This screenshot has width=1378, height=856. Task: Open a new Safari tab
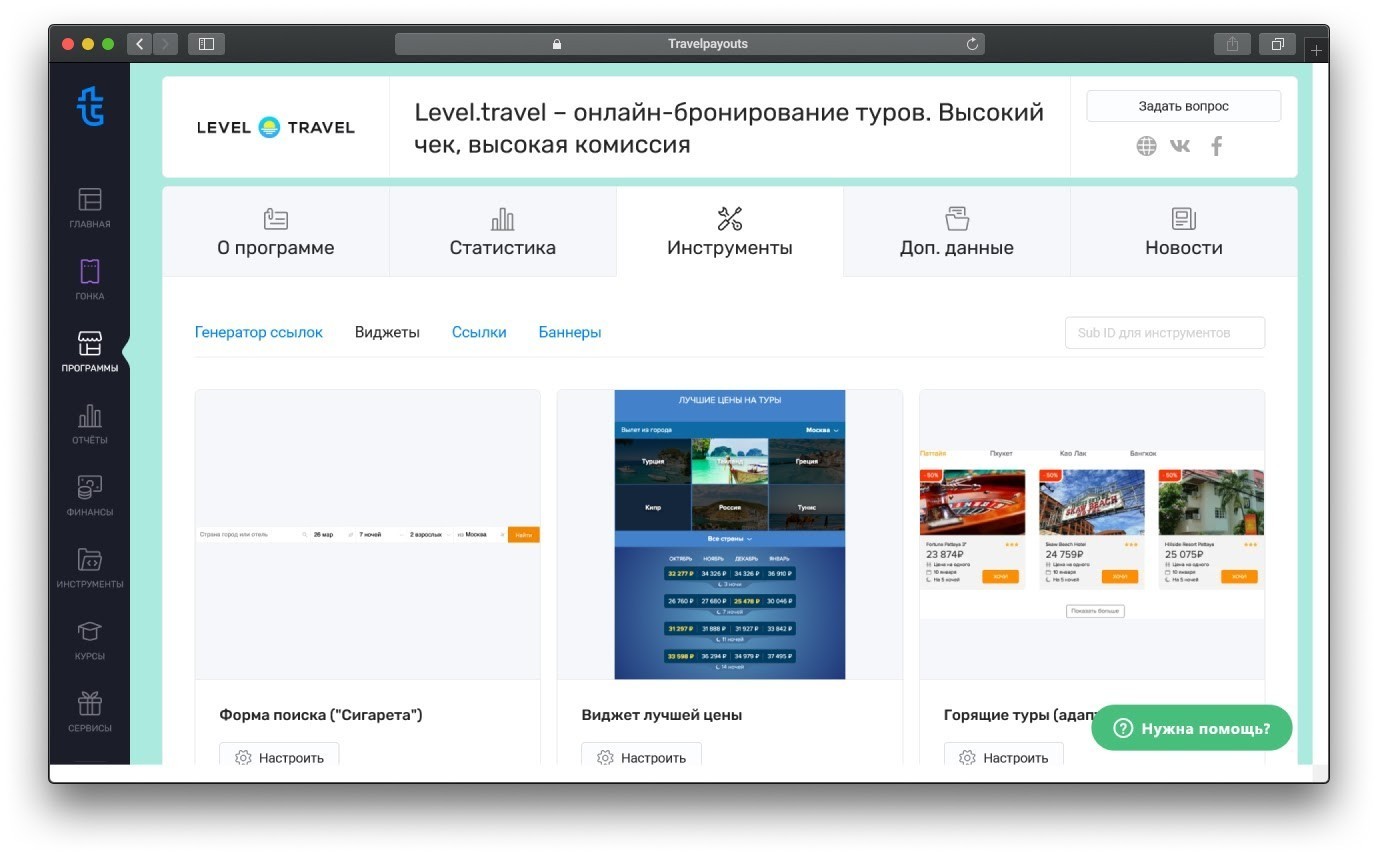pyautogui.click(x=1316, y=50)
